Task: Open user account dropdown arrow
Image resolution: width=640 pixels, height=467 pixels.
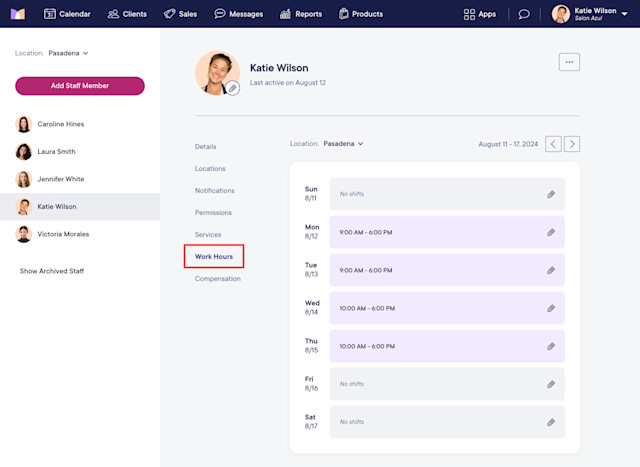Action: click(624, 14)
